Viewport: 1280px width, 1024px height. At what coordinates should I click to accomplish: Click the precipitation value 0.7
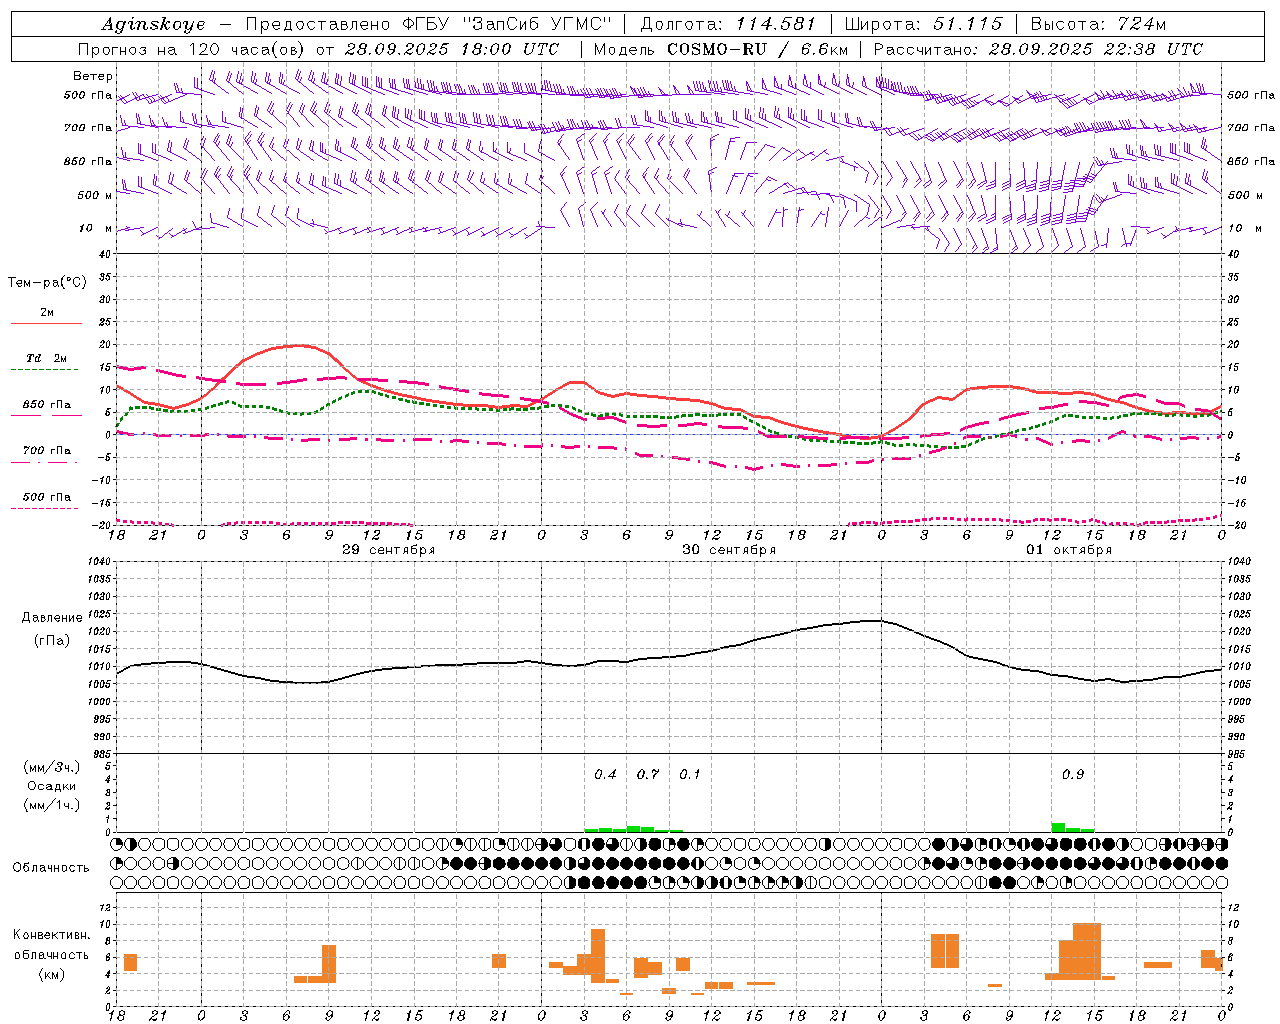(648, 774)
